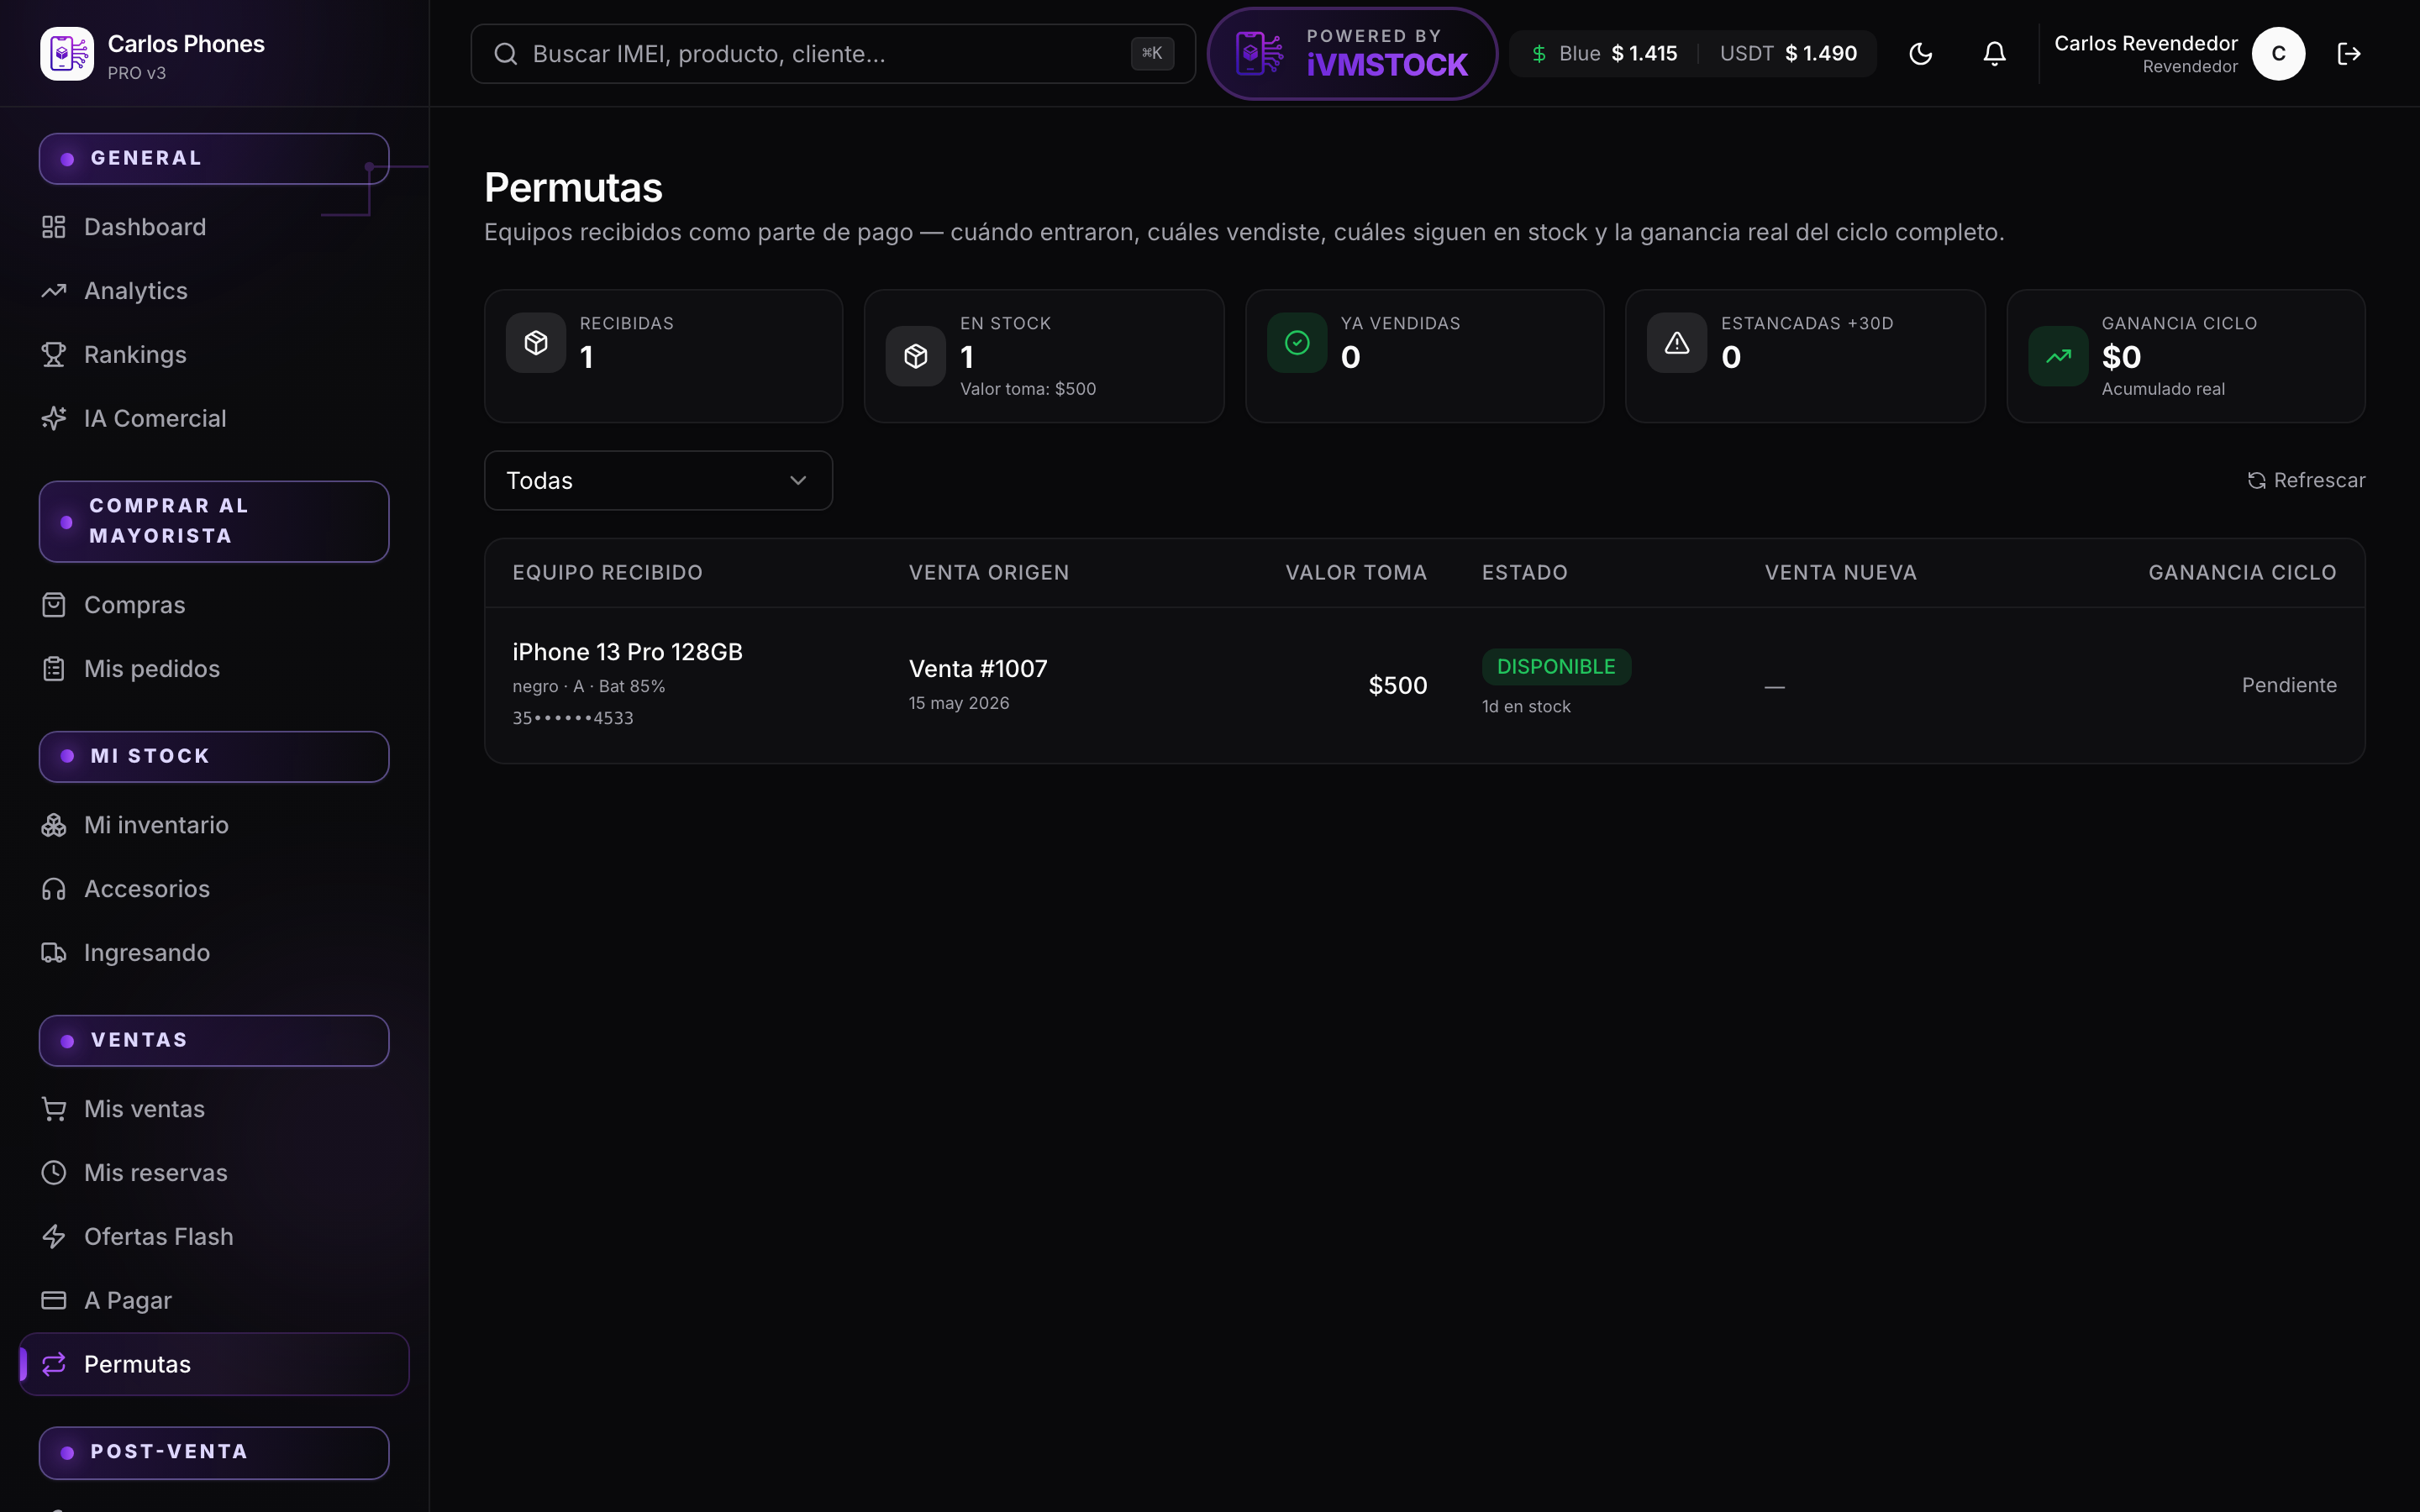The width and height of the screenshot is (2420, 1512).
Task: Click the logout arrow icon
Action: coord(2349,54)
